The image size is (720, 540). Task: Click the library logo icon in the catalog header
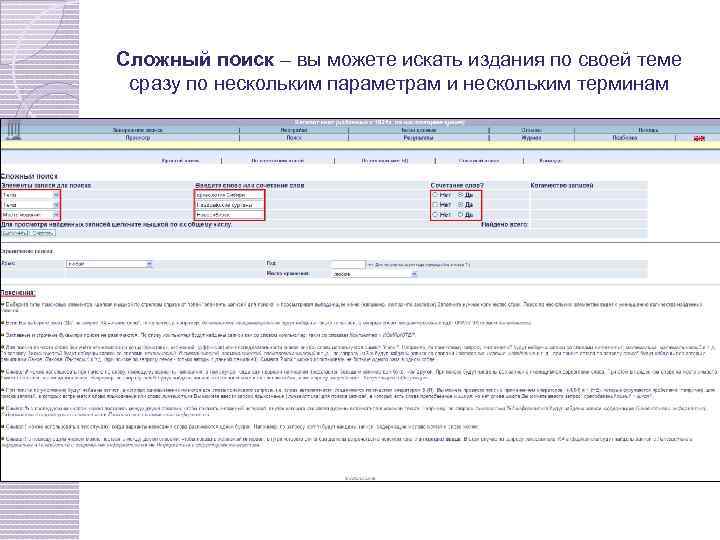pyautogui.click(x=13, y=130)
